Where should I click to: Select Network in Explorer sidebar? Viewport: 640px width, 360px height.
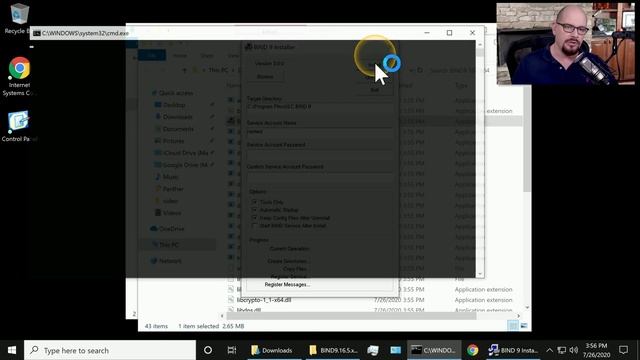tap(170, 261)
